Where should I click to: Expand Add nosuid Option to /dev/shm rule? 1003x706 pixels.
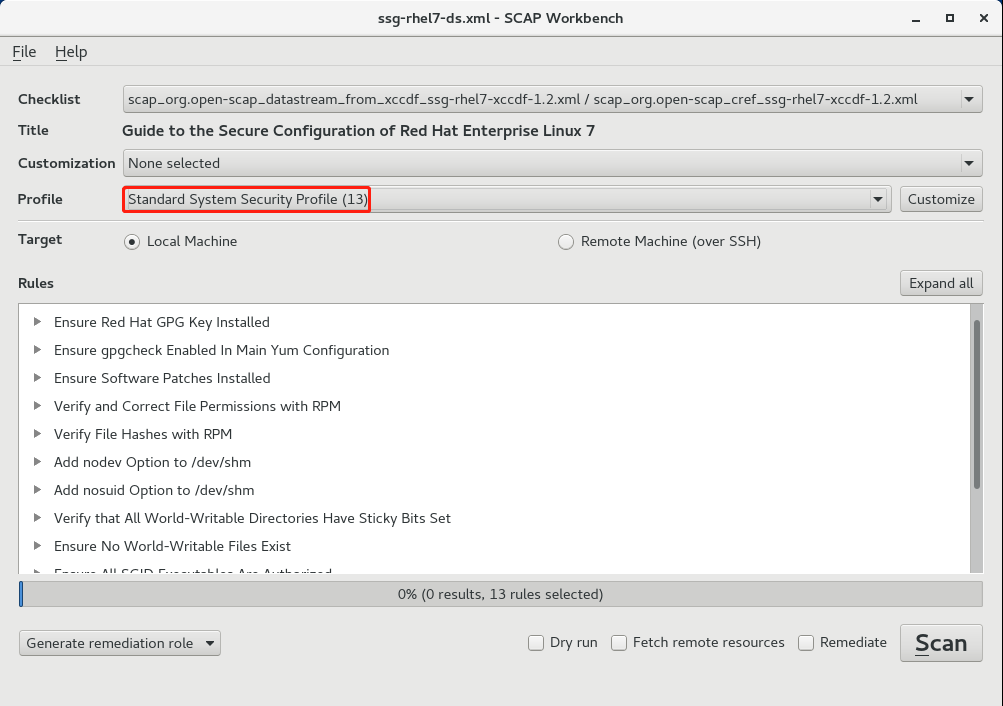38,490
